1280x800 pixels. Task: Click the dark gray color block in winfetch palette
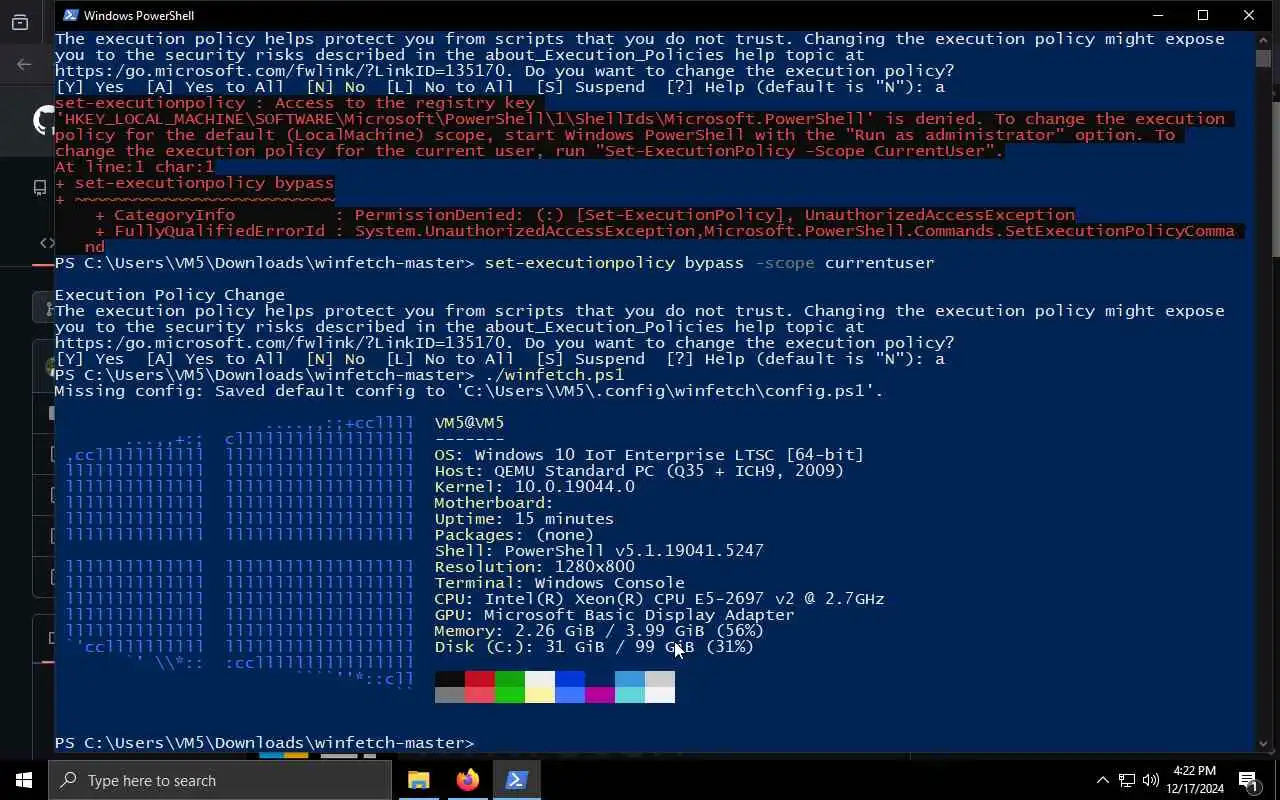(450, 695)
